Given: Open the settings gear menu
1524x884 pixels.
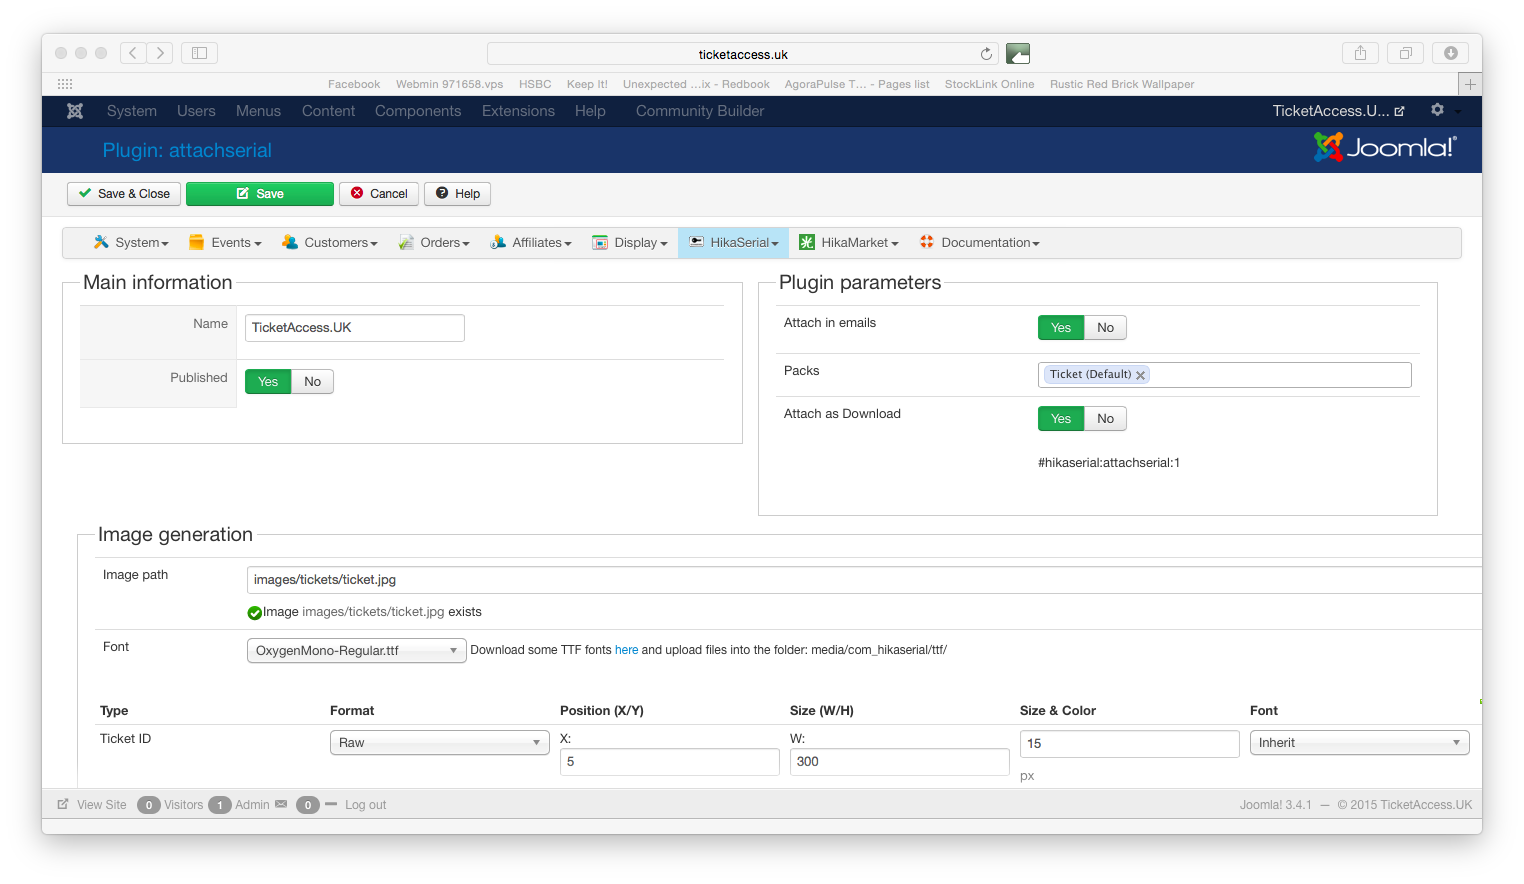Looking at the screenshot, I should coord(1437,110).
